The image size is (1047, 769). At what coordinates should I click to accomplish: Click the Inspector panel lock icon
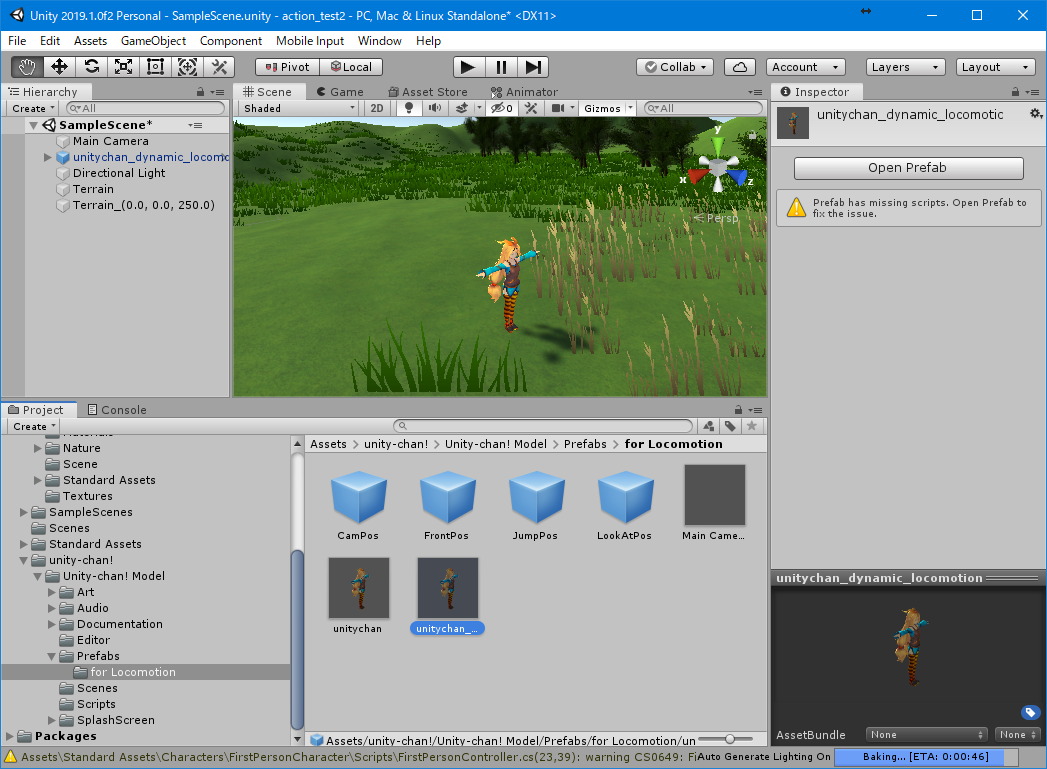[x=1015, y=92]
